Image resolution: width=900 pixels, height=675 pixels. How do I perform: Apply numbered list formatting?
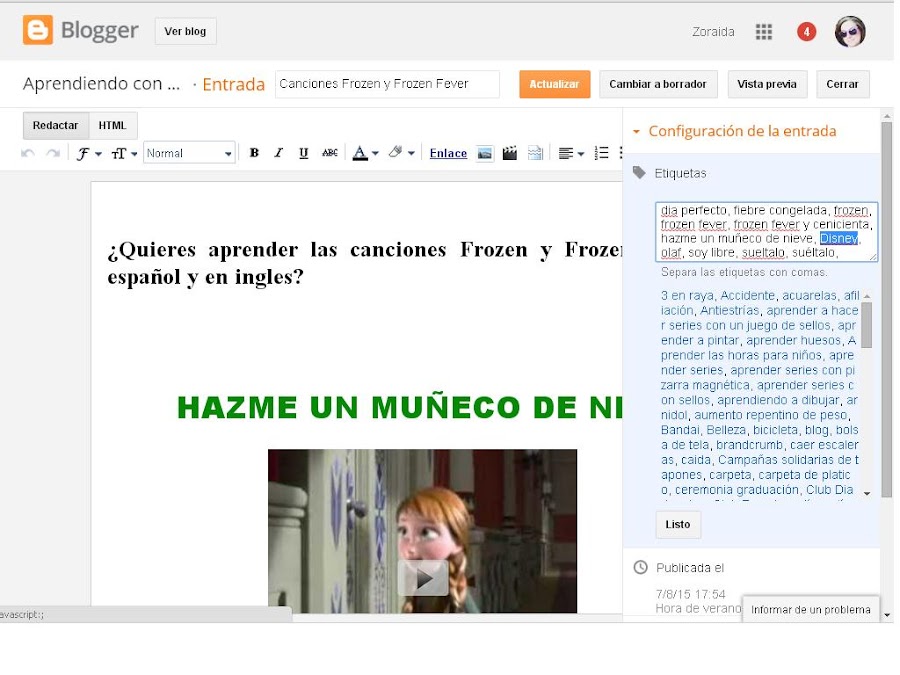point(602,153)
